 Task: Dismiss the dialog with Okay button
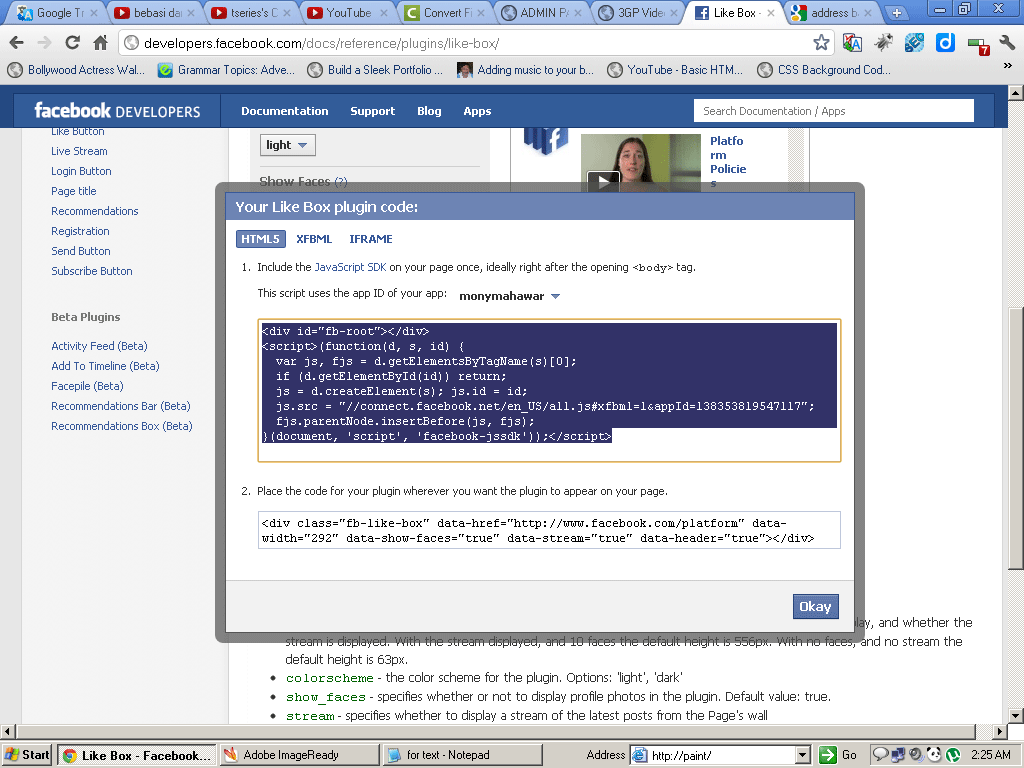(x=815, y=607)
